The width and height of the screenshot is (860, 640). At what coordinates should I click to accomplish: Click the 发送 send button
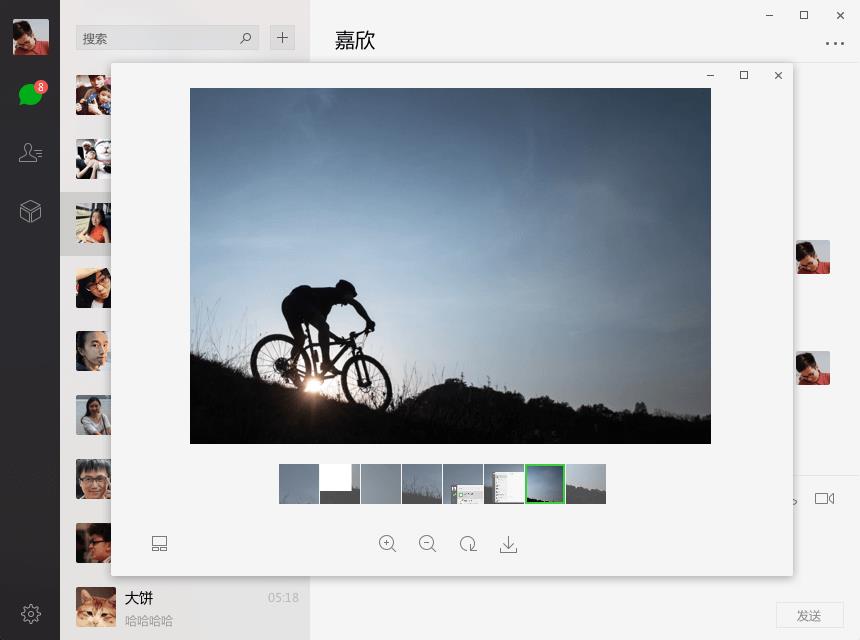(810, 615)
